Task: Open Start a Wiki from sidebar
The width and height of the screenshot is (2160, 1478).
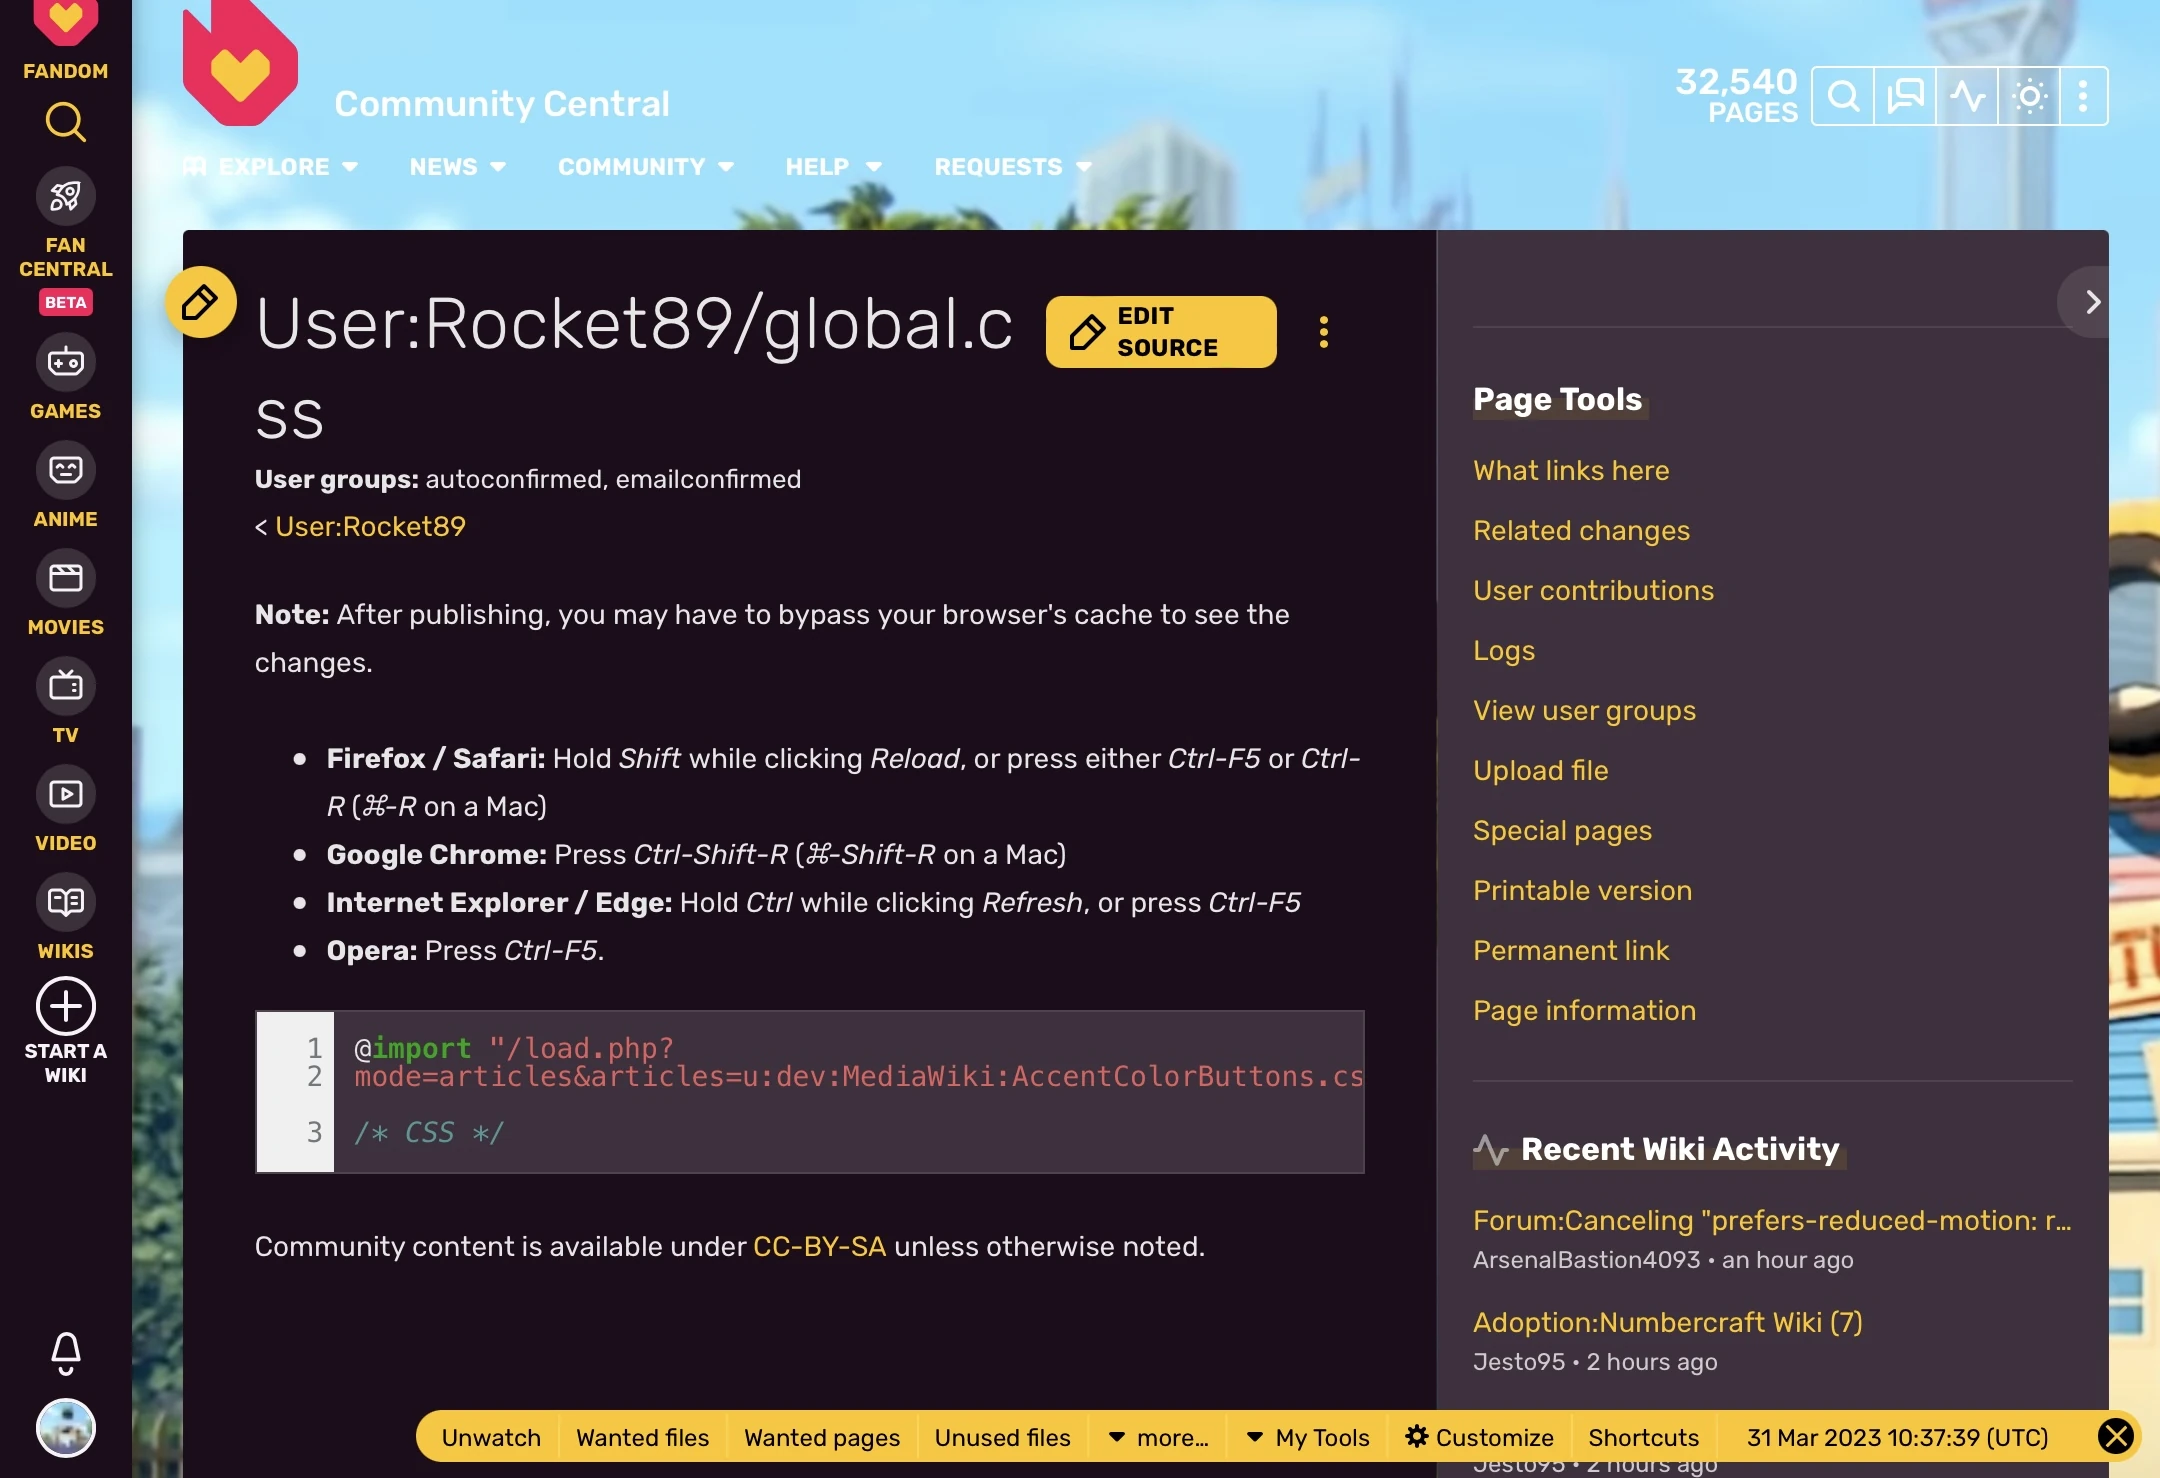Action: coord(65,1006)
